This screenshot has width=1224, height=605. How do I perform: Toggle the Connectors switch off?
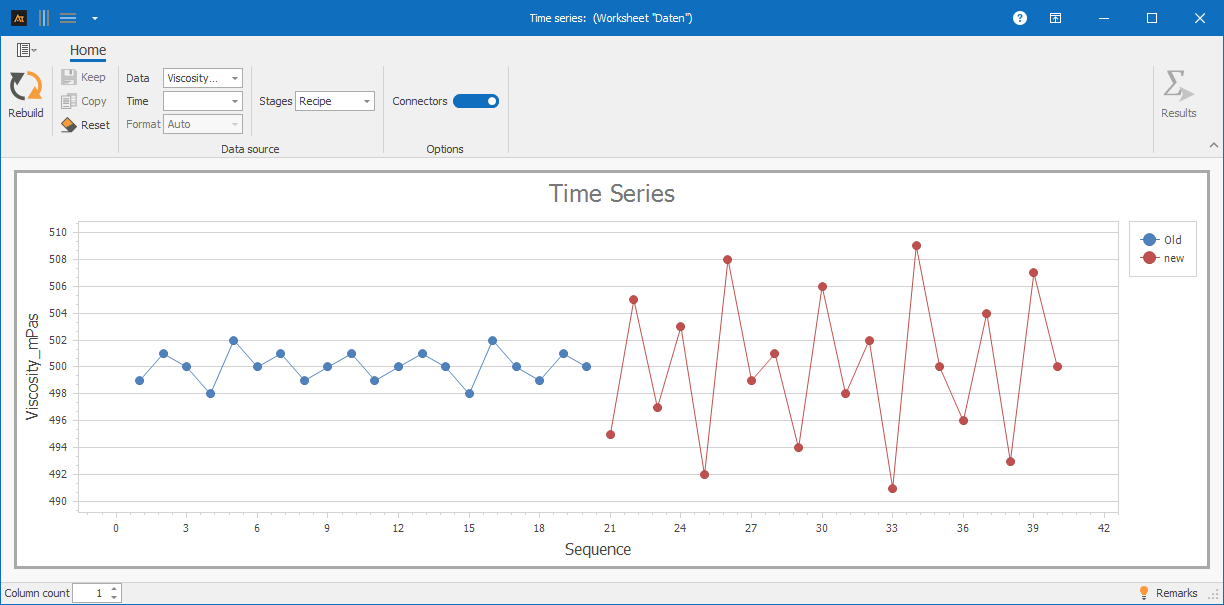point(476,101)
